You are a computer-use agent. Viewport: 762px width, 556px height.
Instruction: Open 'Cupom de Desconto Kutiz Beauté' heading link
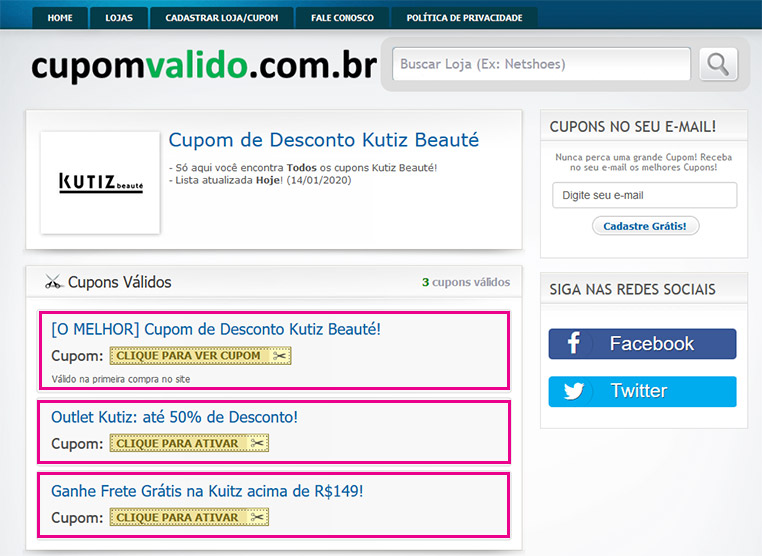324,140
